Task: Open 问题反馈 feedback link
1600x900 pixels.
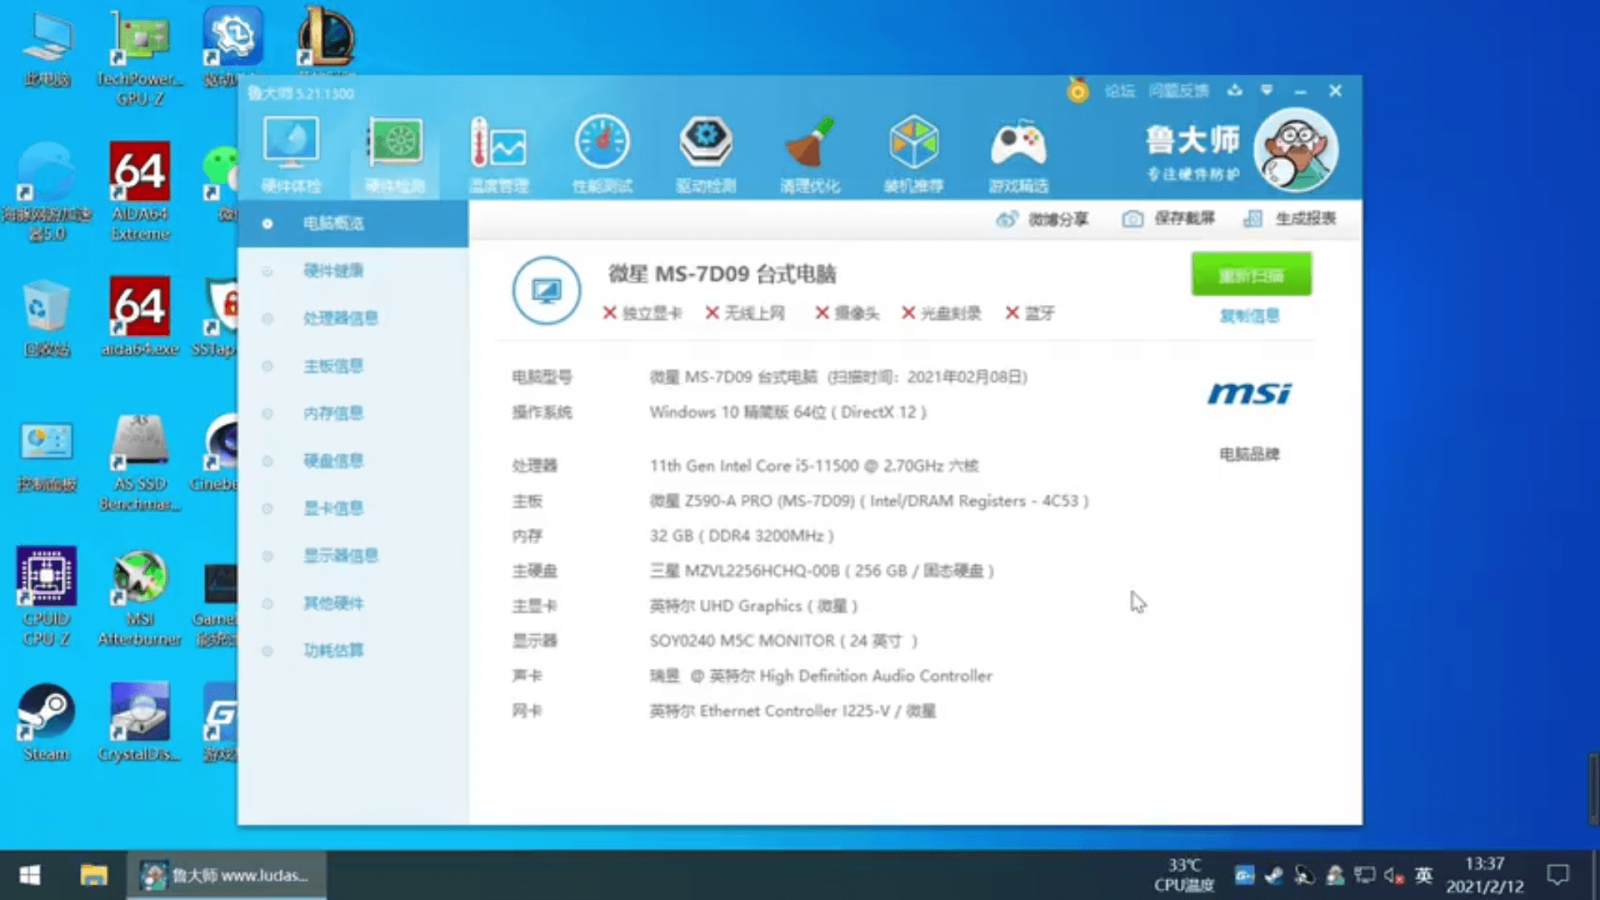Action: [x=1179, y=91]
